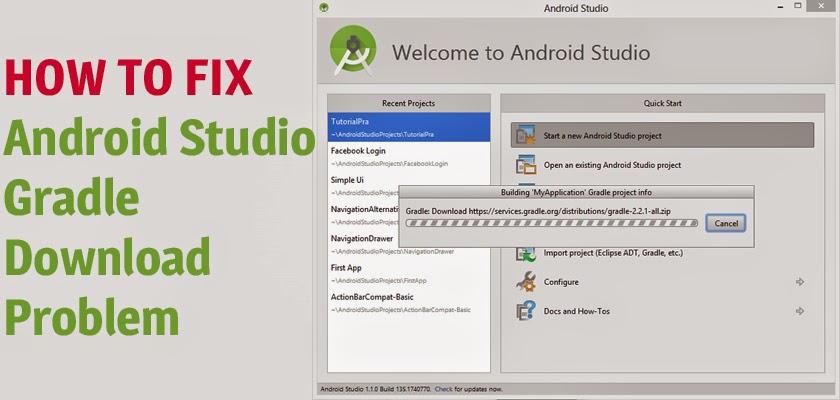Screen dimensions: 840x400
Task: Open the ActionBarCompat-Basic recent project
Action: click(409, 303)
